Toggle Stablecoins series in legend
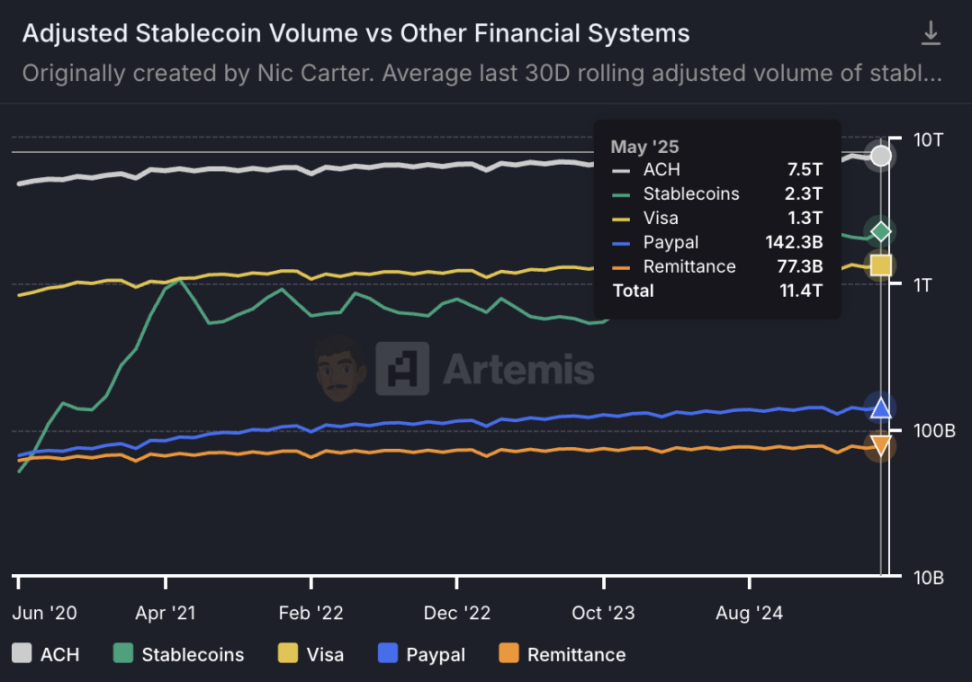This screenshot has width=972, height=682. tap(179, 654)
